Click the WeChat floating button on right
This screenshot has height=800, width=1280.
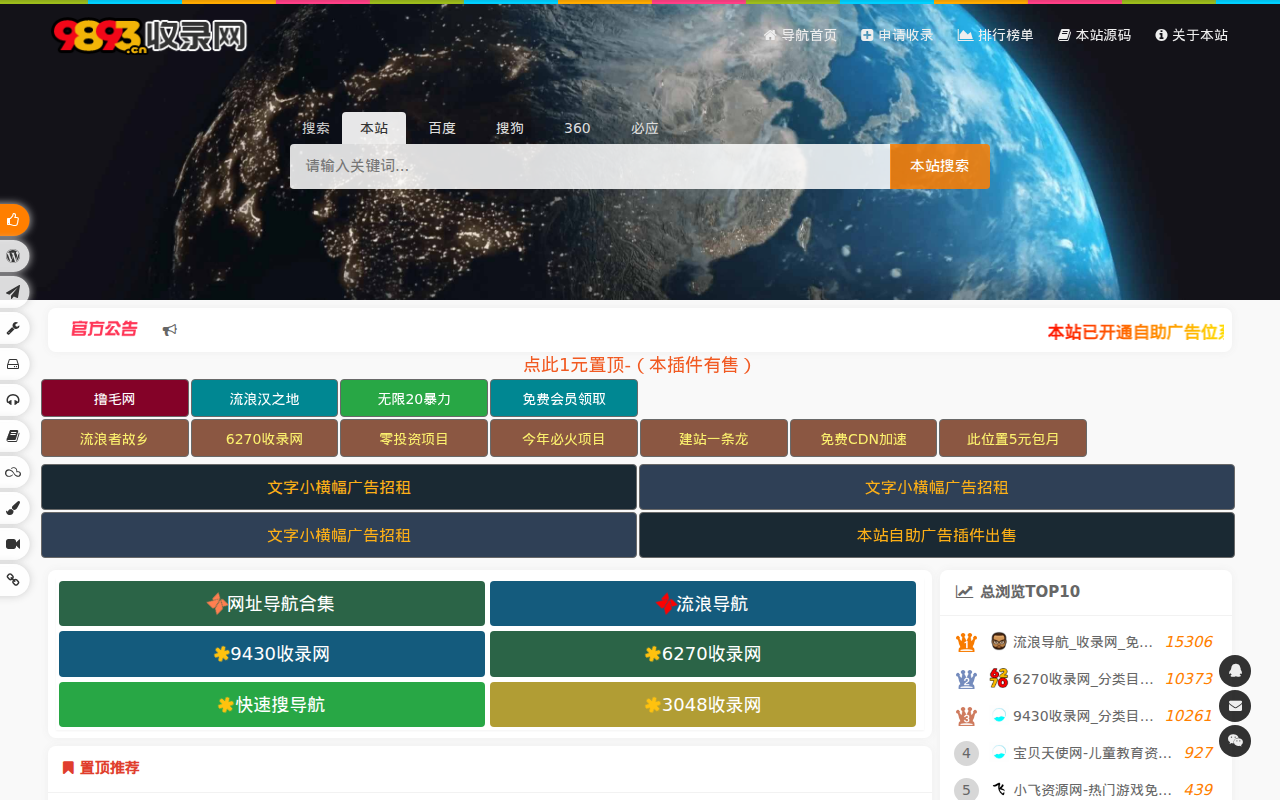pos(1235,741)
